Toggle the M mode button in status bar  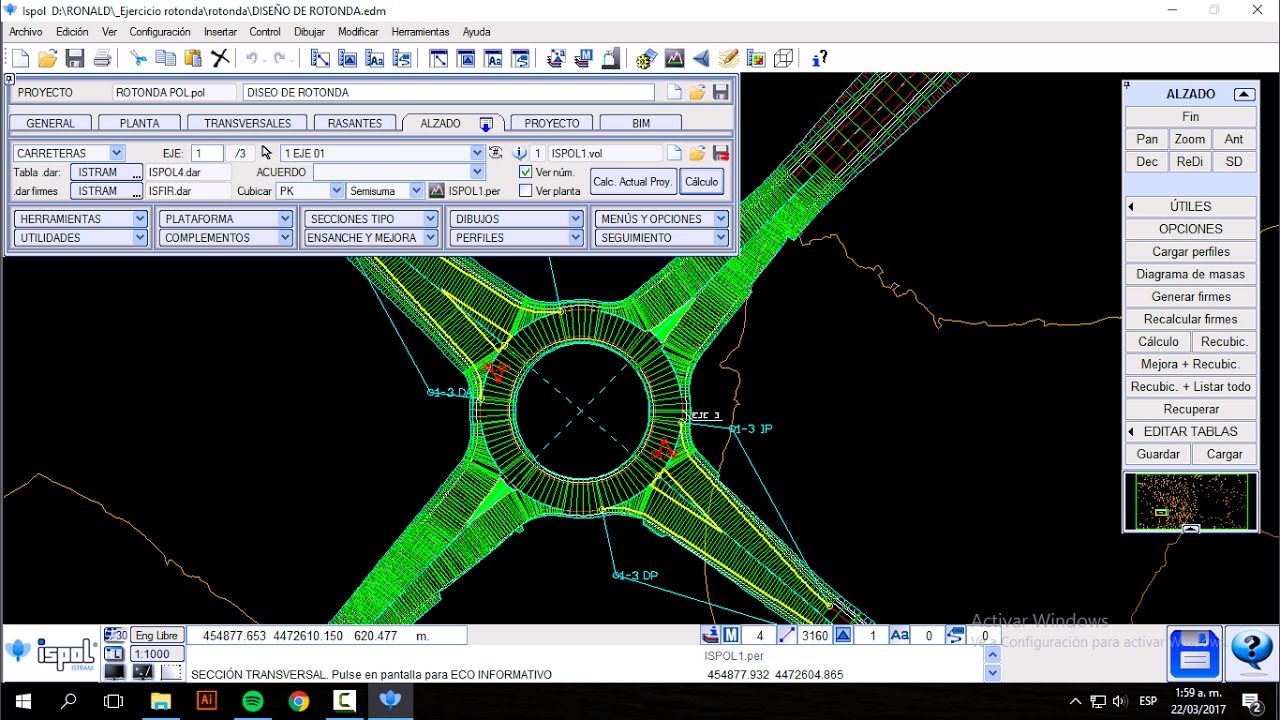(x=731, y=635)
